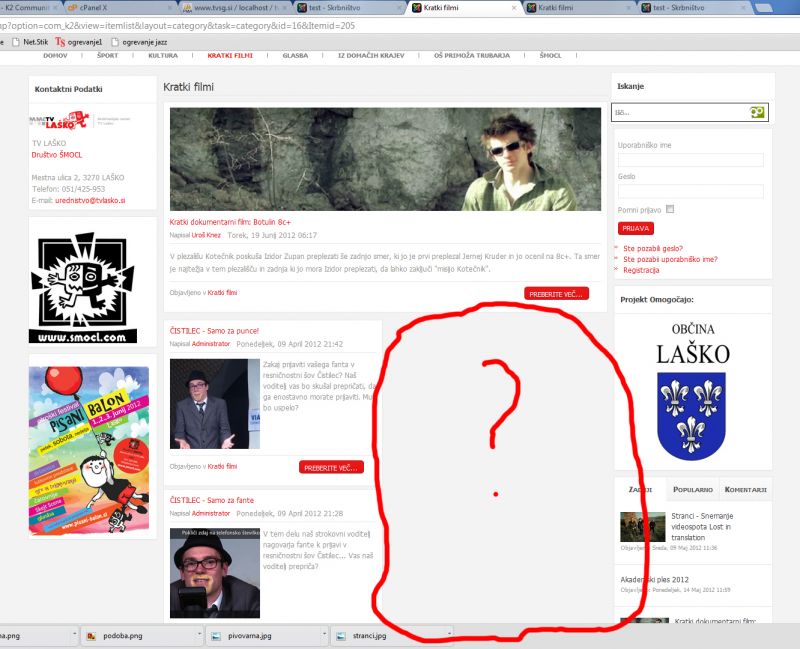
Task: Open the ŠMOCL menu item
Action: [550, 55]
